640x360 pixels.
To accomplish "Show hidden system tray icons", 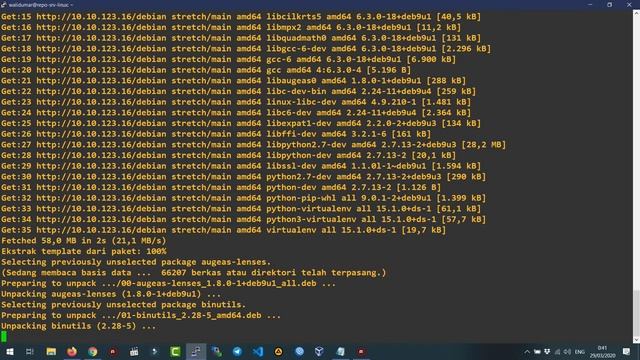I will click(x=527, y=352).
